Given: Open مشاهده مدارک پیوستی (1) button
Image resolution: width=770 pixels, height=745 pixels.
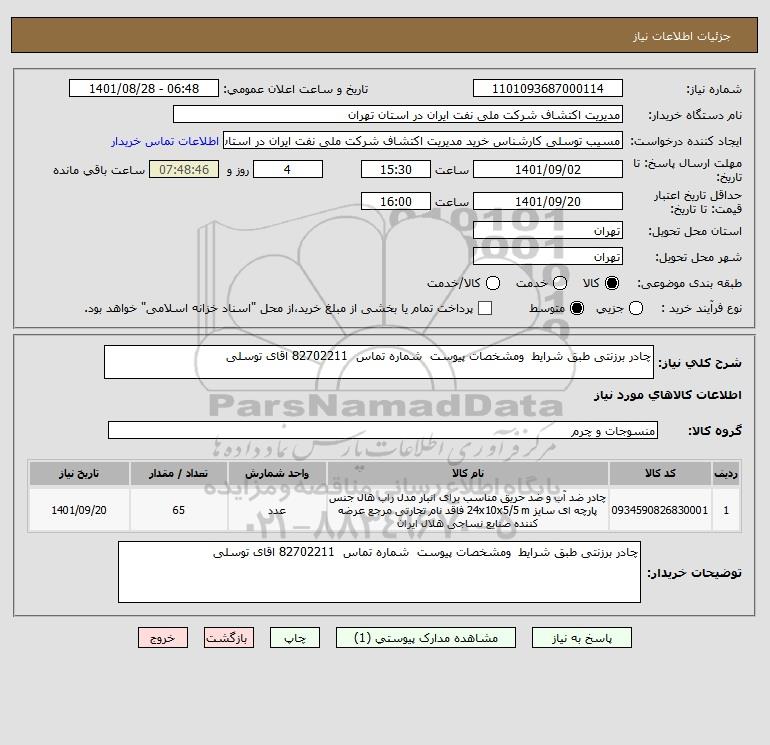Looking at the screenshot, I should pos(426,637).
